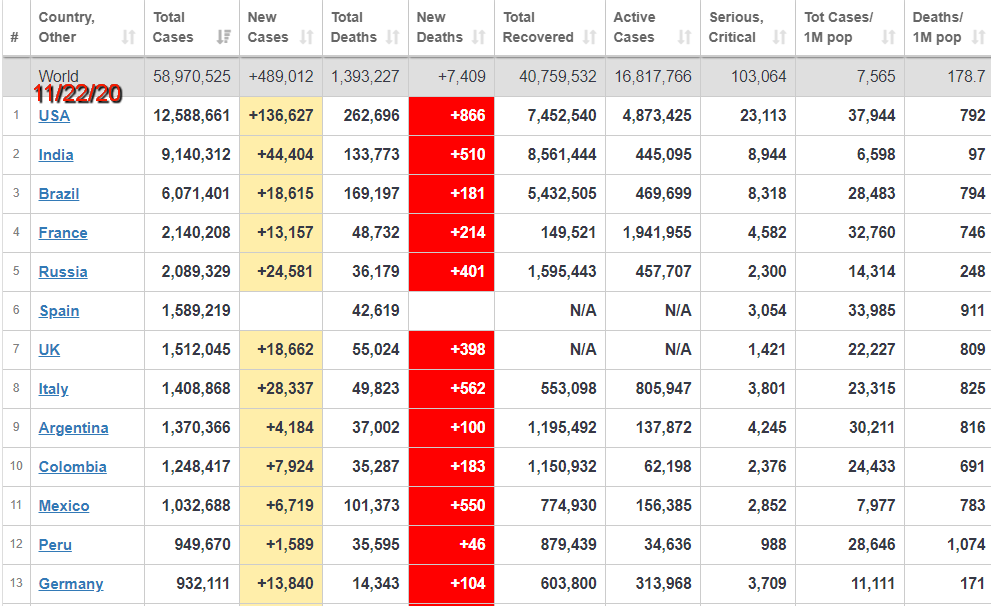
Task: Click New Cases sort arrow icon
Action: coord(307,38)
